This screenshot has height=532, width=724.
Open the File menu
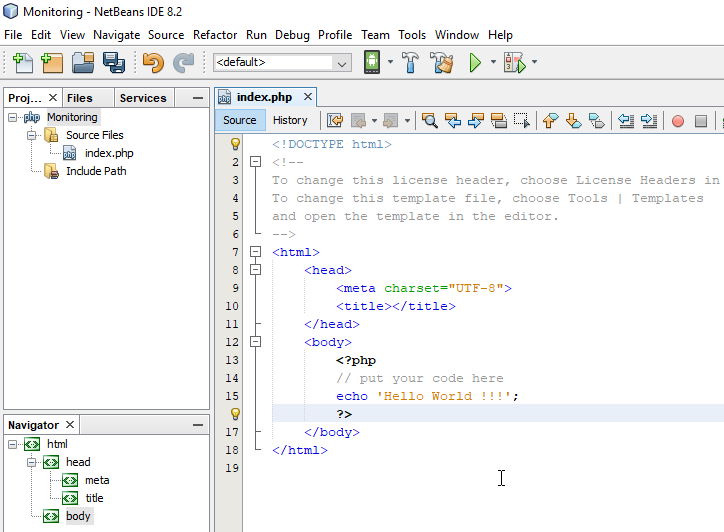13,35
